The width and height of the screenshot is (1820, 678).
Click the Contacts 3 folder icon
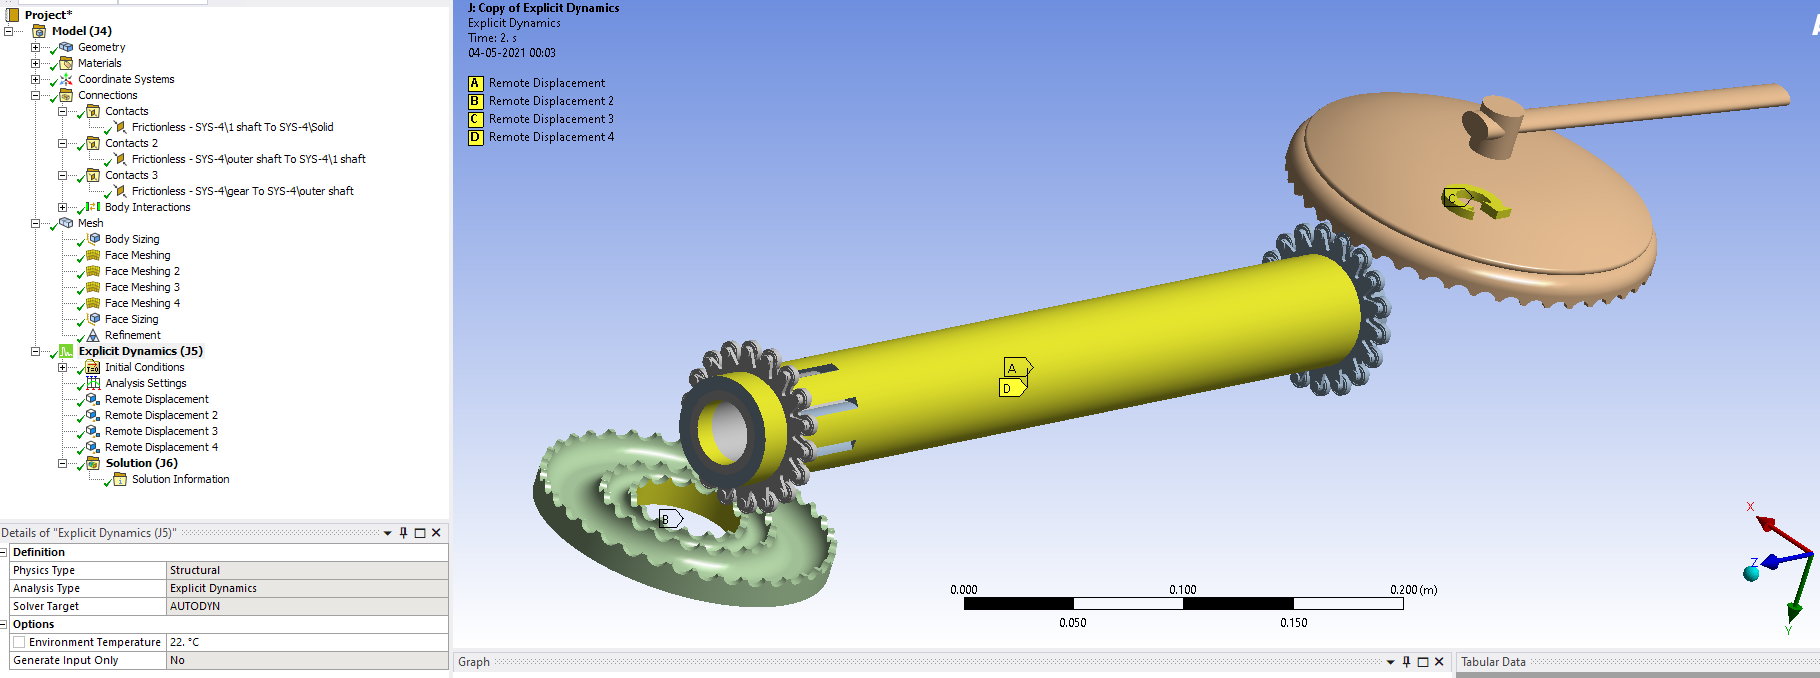[x=93, y=175]
